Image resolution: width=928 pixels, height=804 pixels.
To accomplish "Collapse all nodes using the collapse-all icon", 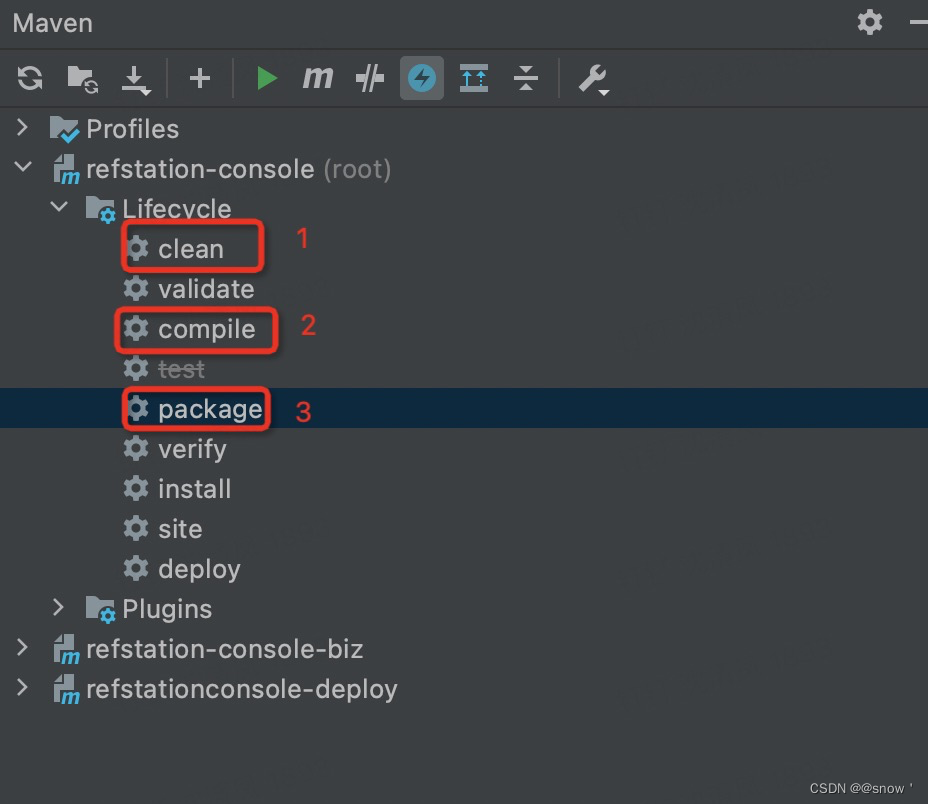I will pyautogui.click(x=525, y=78).
